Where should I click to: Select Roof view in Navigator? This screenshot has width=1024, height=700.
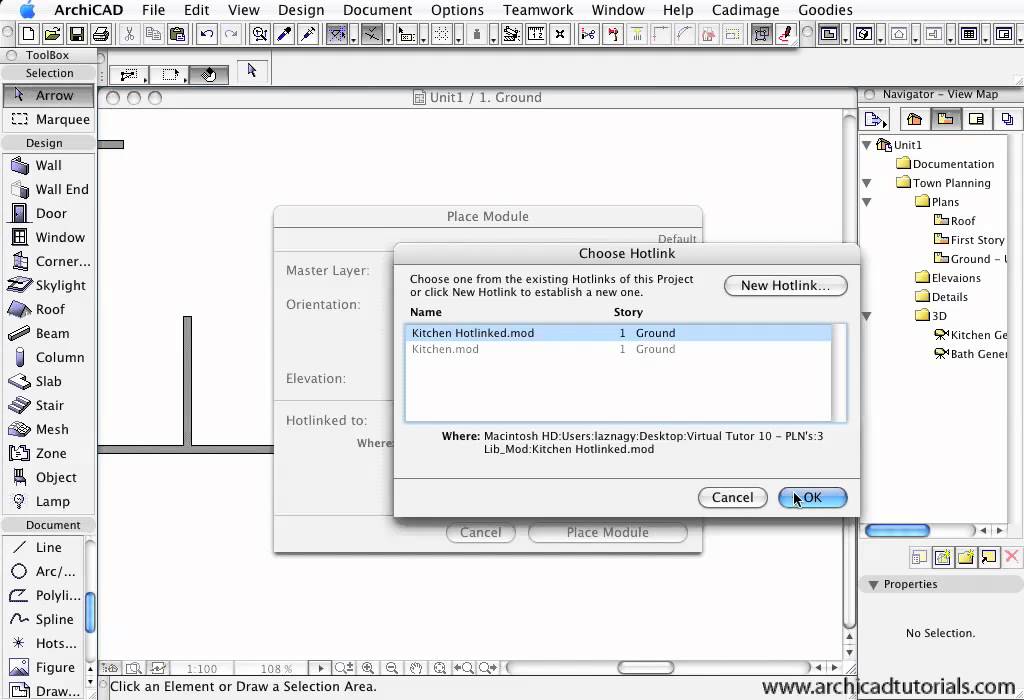[954, 221]
